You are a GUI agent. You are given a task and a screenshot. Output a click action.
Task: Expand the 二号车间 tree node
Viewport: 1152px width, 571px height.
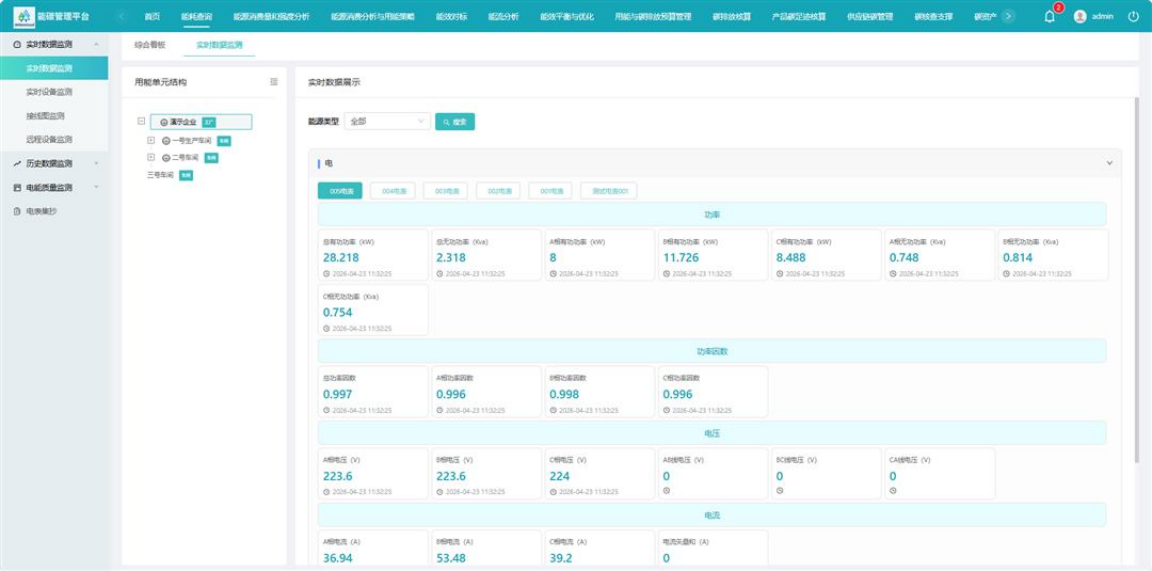coord(151,157)
